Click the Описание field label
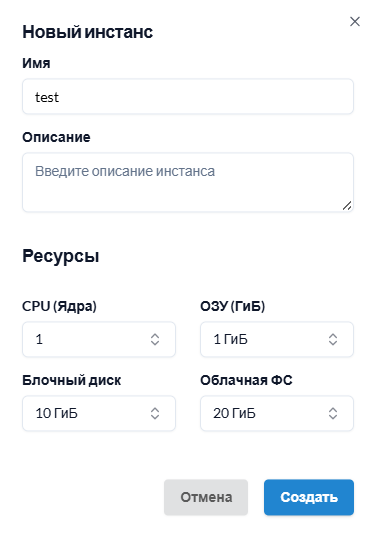Viewport: 377px width, 533px height. coord(56,137)
